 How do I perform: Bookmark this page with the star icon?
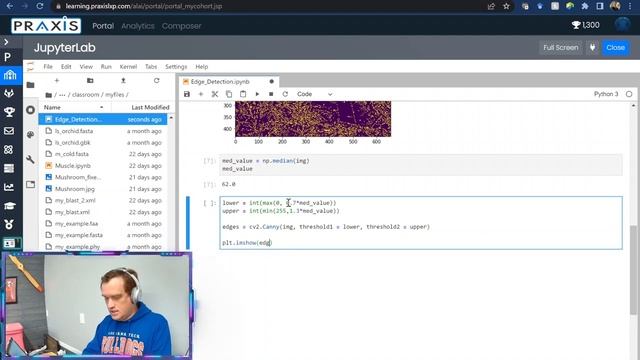coord(507,6)
